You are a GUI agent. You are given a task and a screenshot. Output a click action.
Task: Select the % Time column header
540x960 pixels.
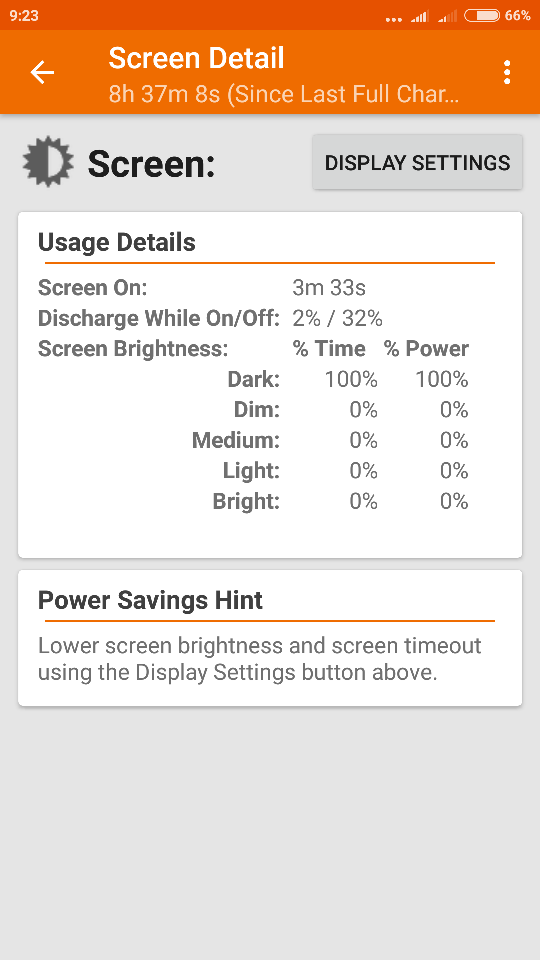[x=329, y=348]
